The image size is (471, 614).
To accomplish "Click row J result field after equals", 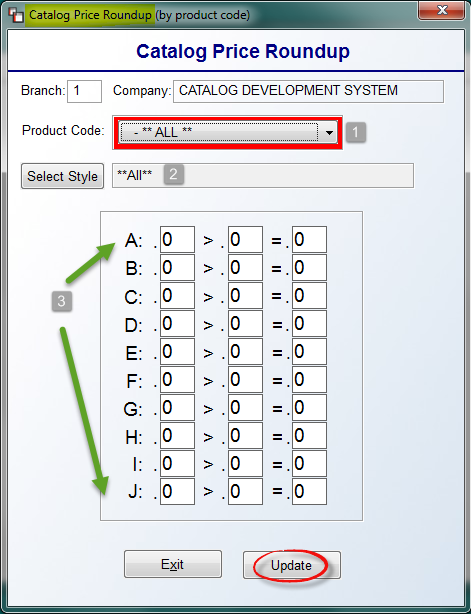I will tap(309, 491).
